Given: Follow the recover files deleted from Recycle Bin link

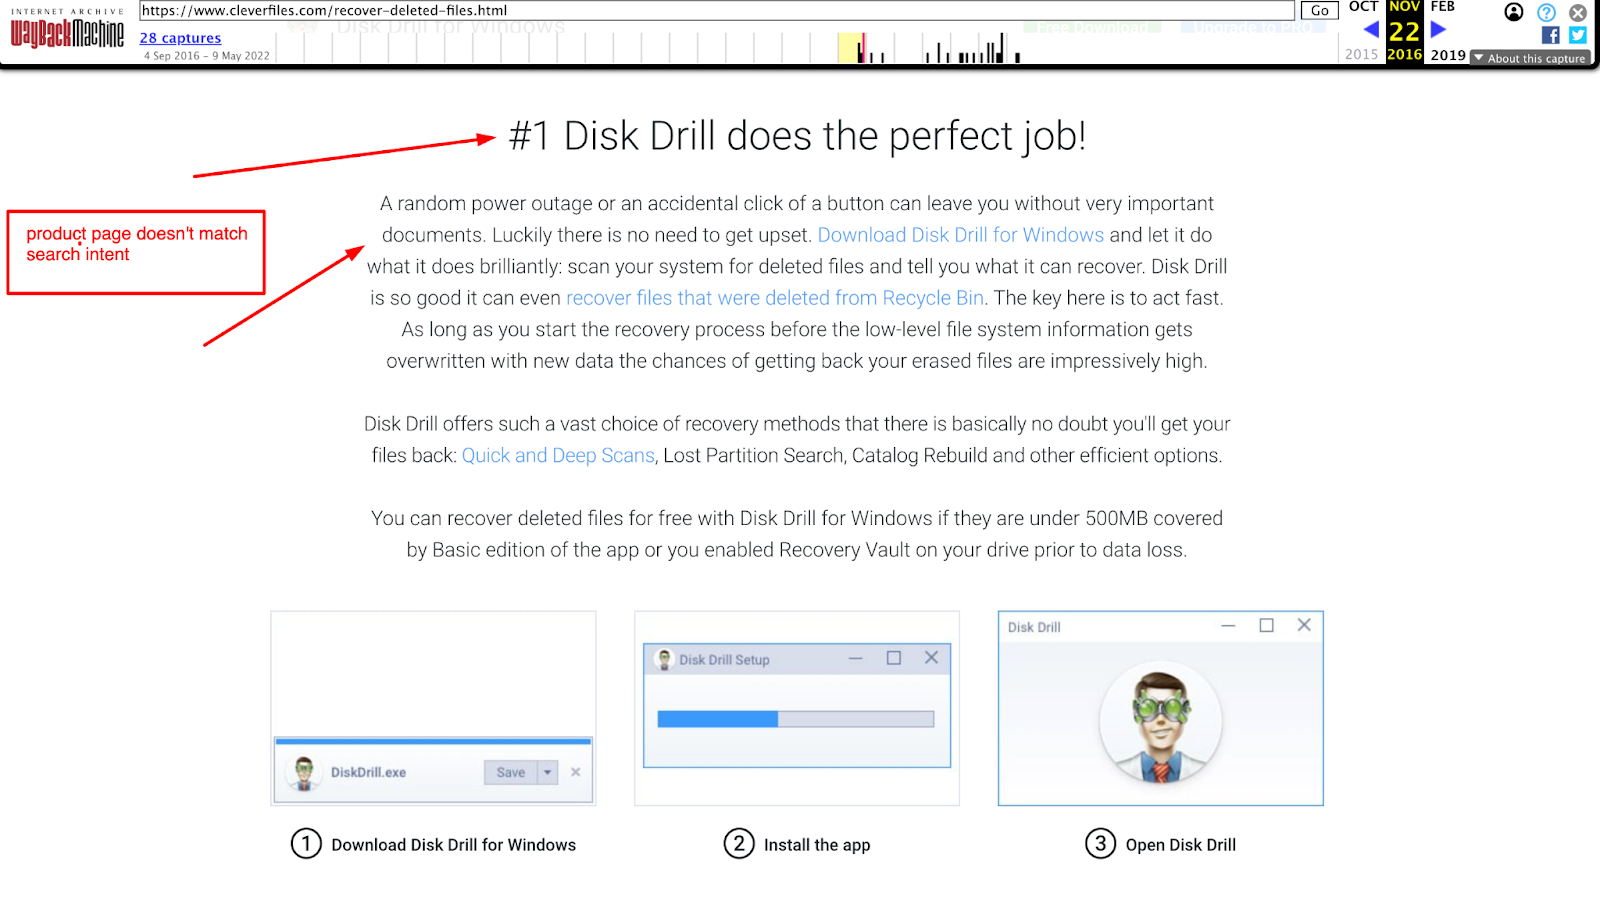Looking at the screenshot, I should tap(775, 298).
